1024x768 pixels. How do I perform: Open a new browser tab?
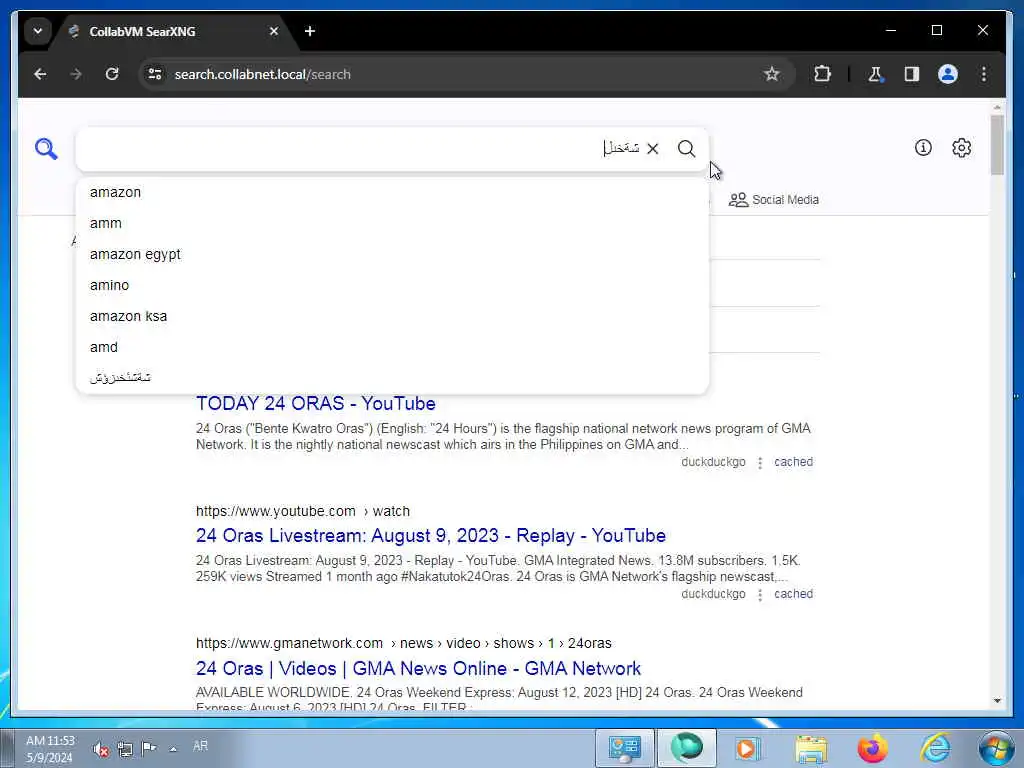click(310, 31)
